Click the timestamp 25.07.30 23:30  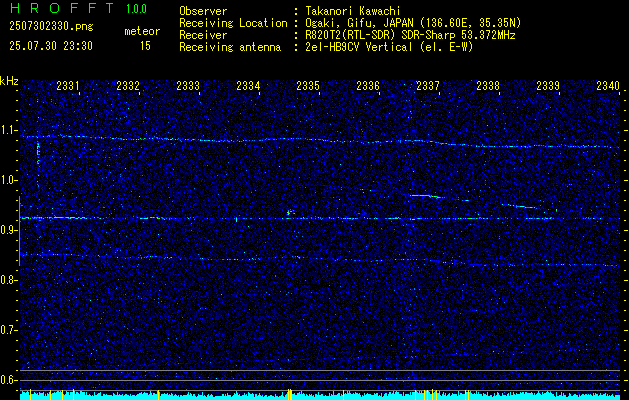(51, 46)
